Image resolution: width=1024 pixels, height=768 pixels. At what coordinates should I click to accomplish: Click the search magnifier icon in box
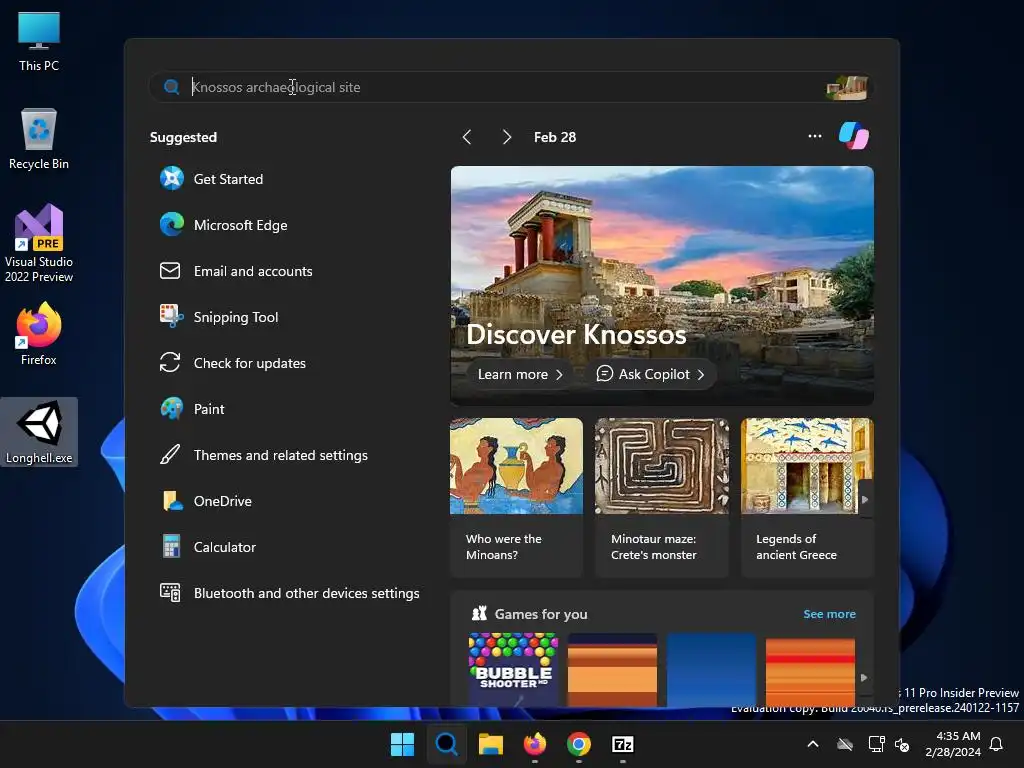pyautogui.click(x=171, y=87)
